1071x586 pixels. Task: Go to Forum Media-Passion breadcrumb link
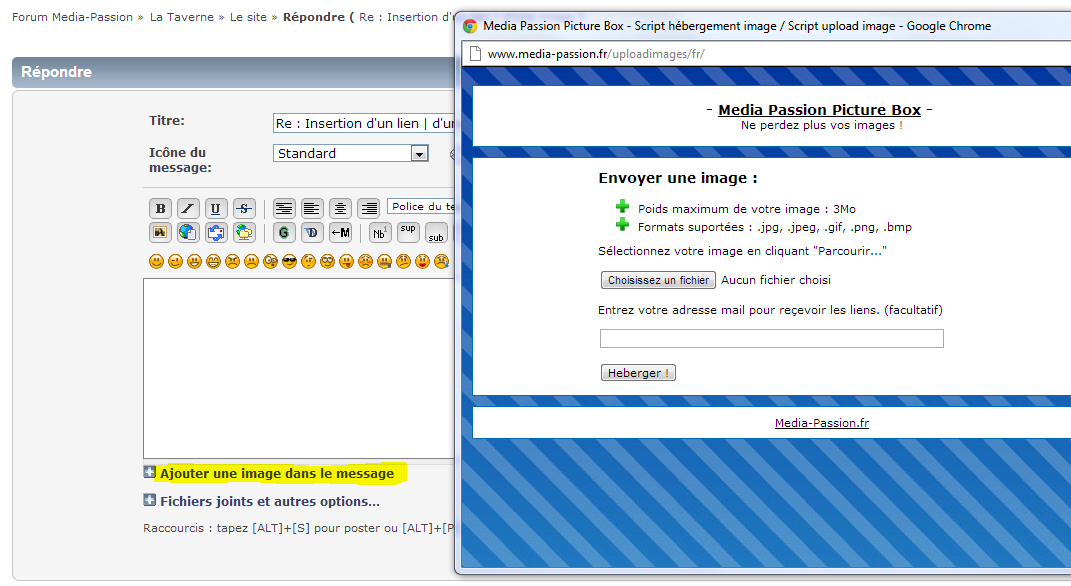click(x=72, y=17)
